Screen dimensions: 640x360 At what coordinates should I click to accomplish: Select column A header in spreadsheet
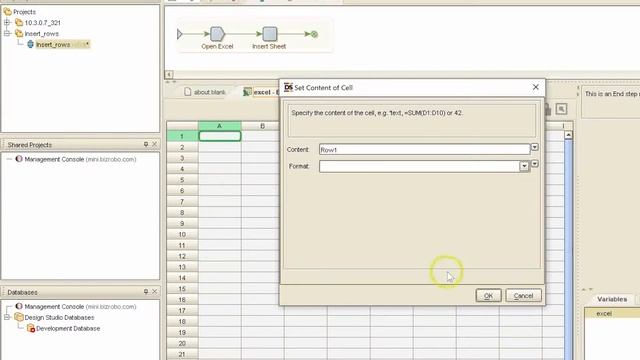(x=220, y=126)
